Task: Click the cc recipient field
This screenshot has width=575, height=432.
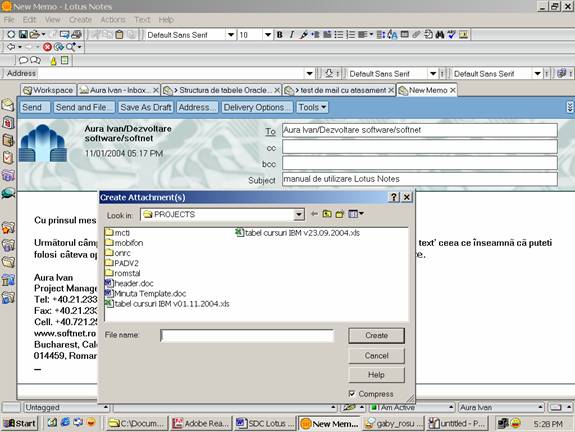Action: click(x=420, y=147)
